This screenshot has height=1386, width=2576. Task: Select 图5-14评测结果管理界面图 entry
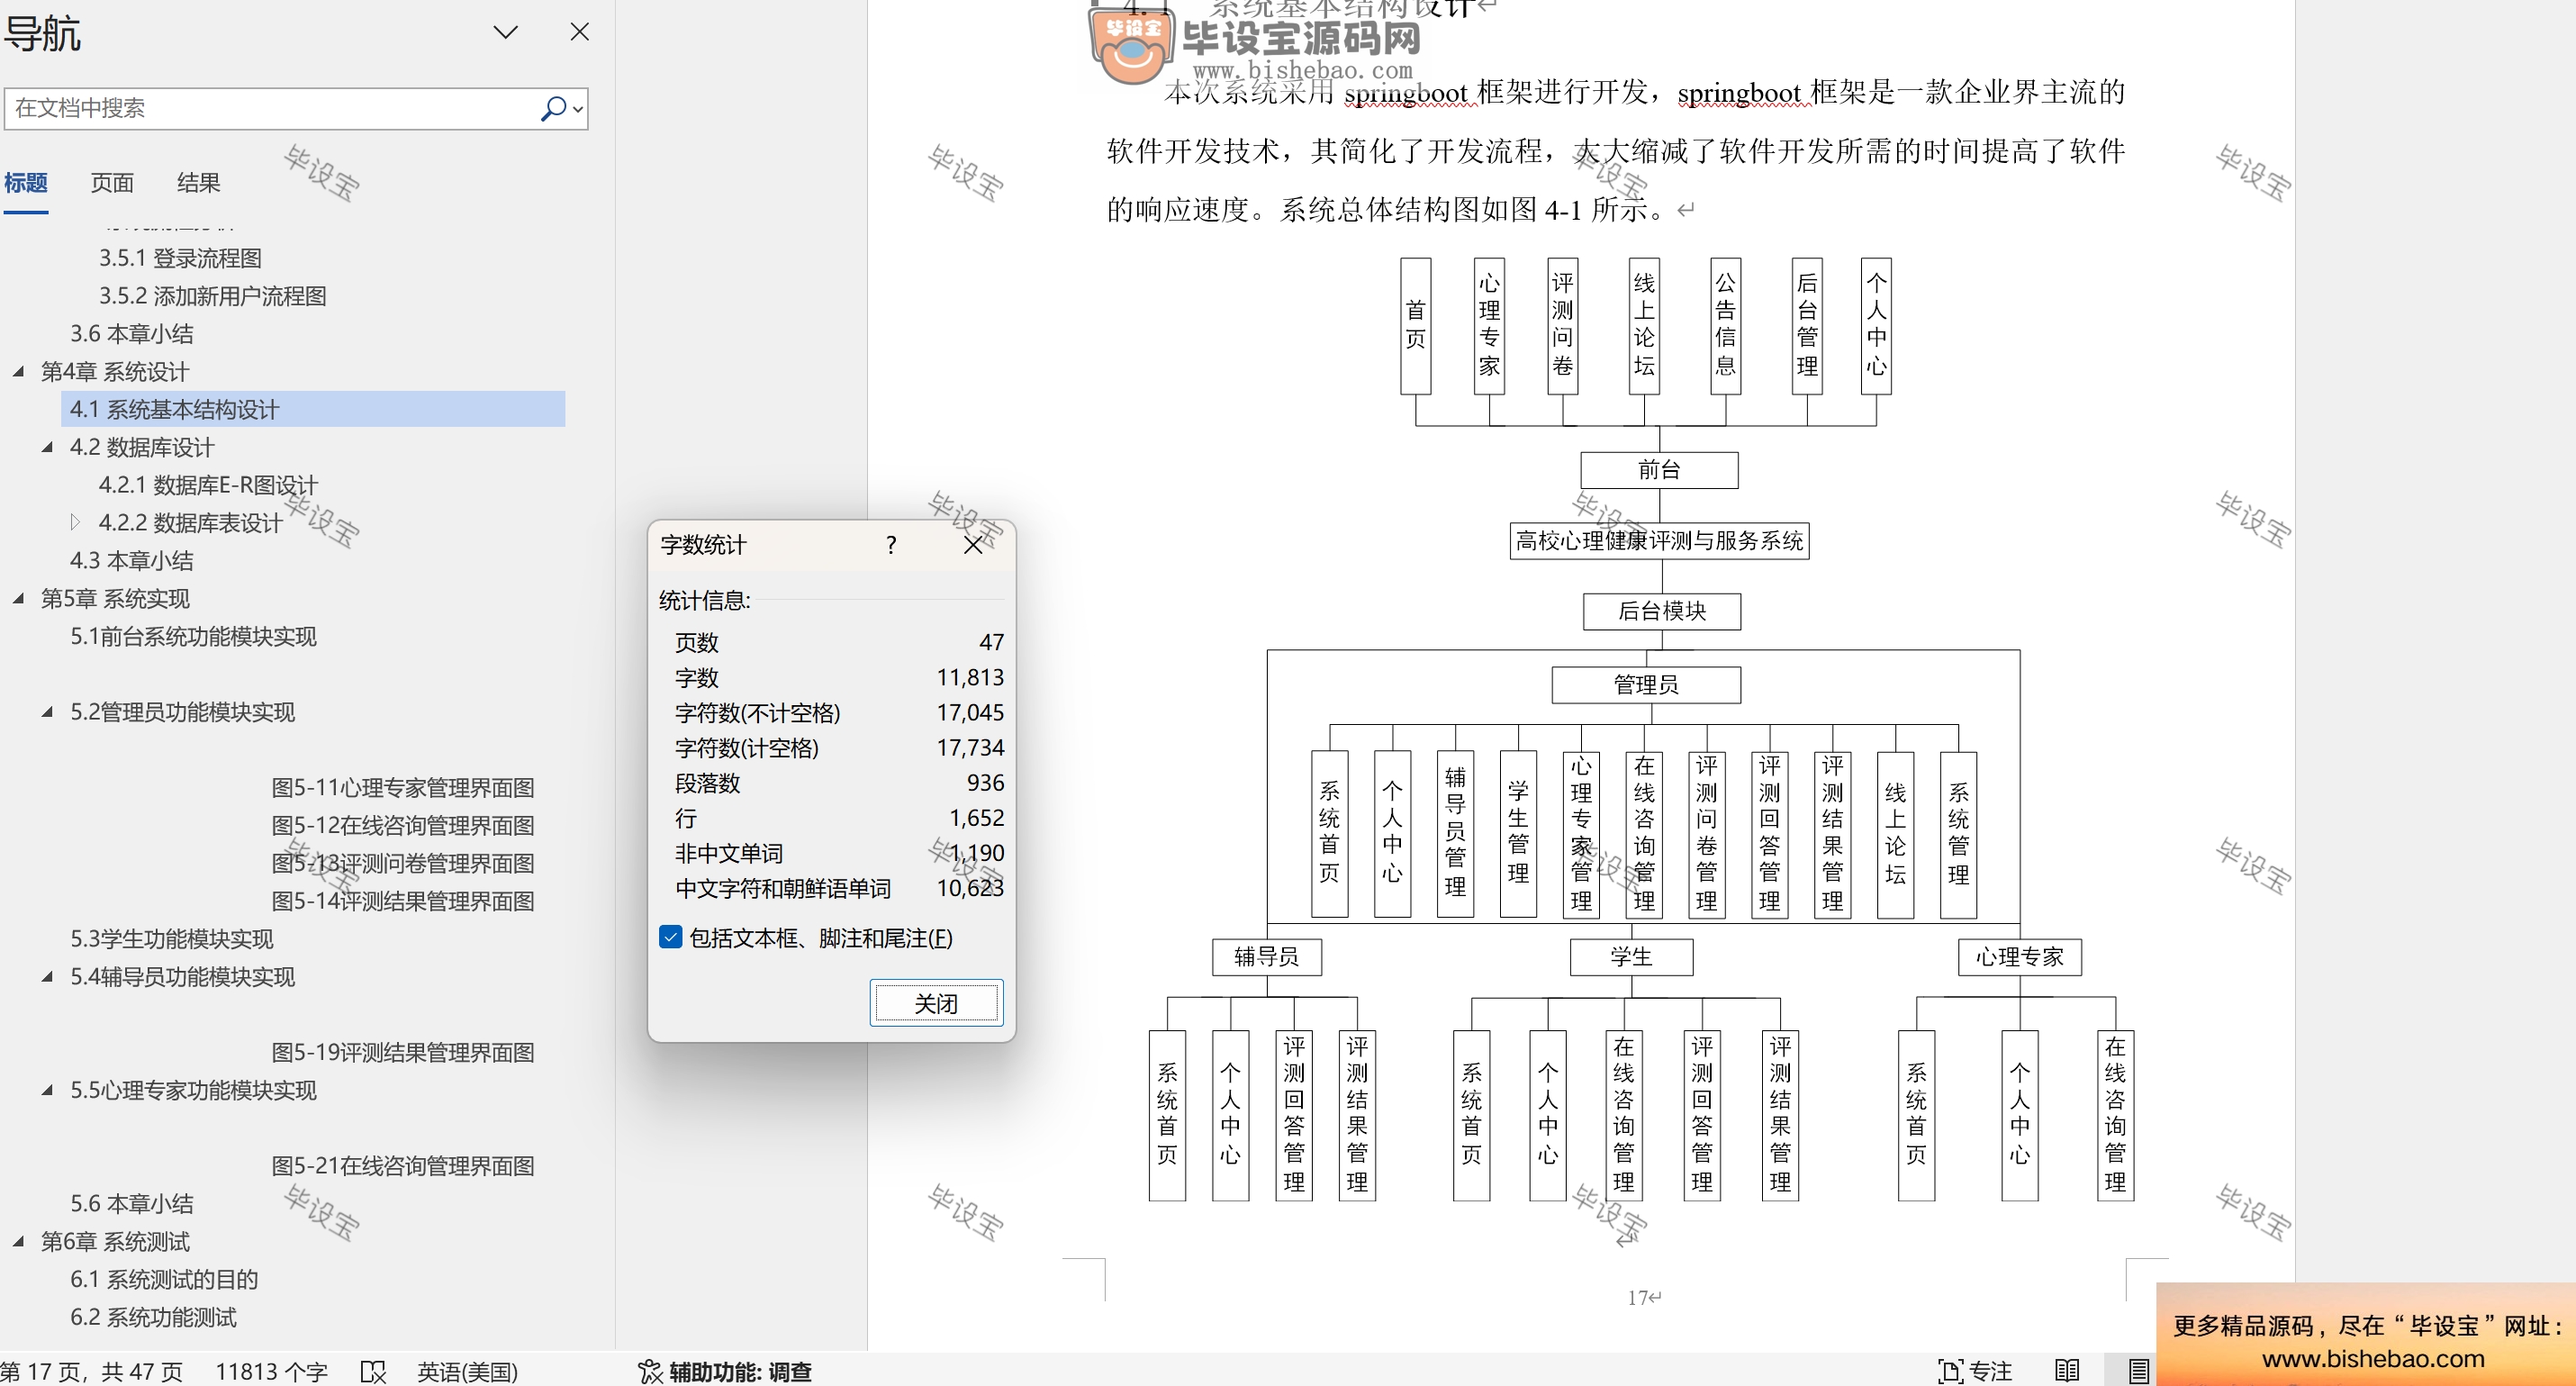402,901
